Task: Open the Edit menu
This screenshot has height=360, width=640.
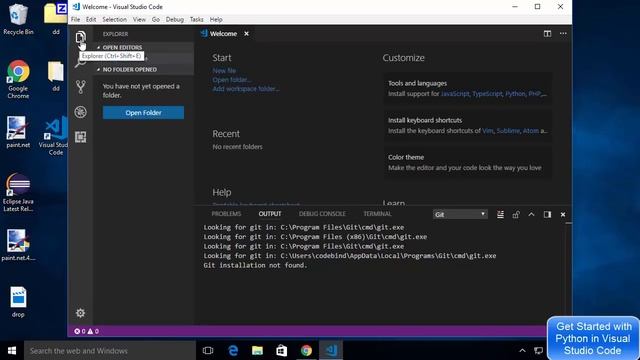Action: click(x=91, y=19)
